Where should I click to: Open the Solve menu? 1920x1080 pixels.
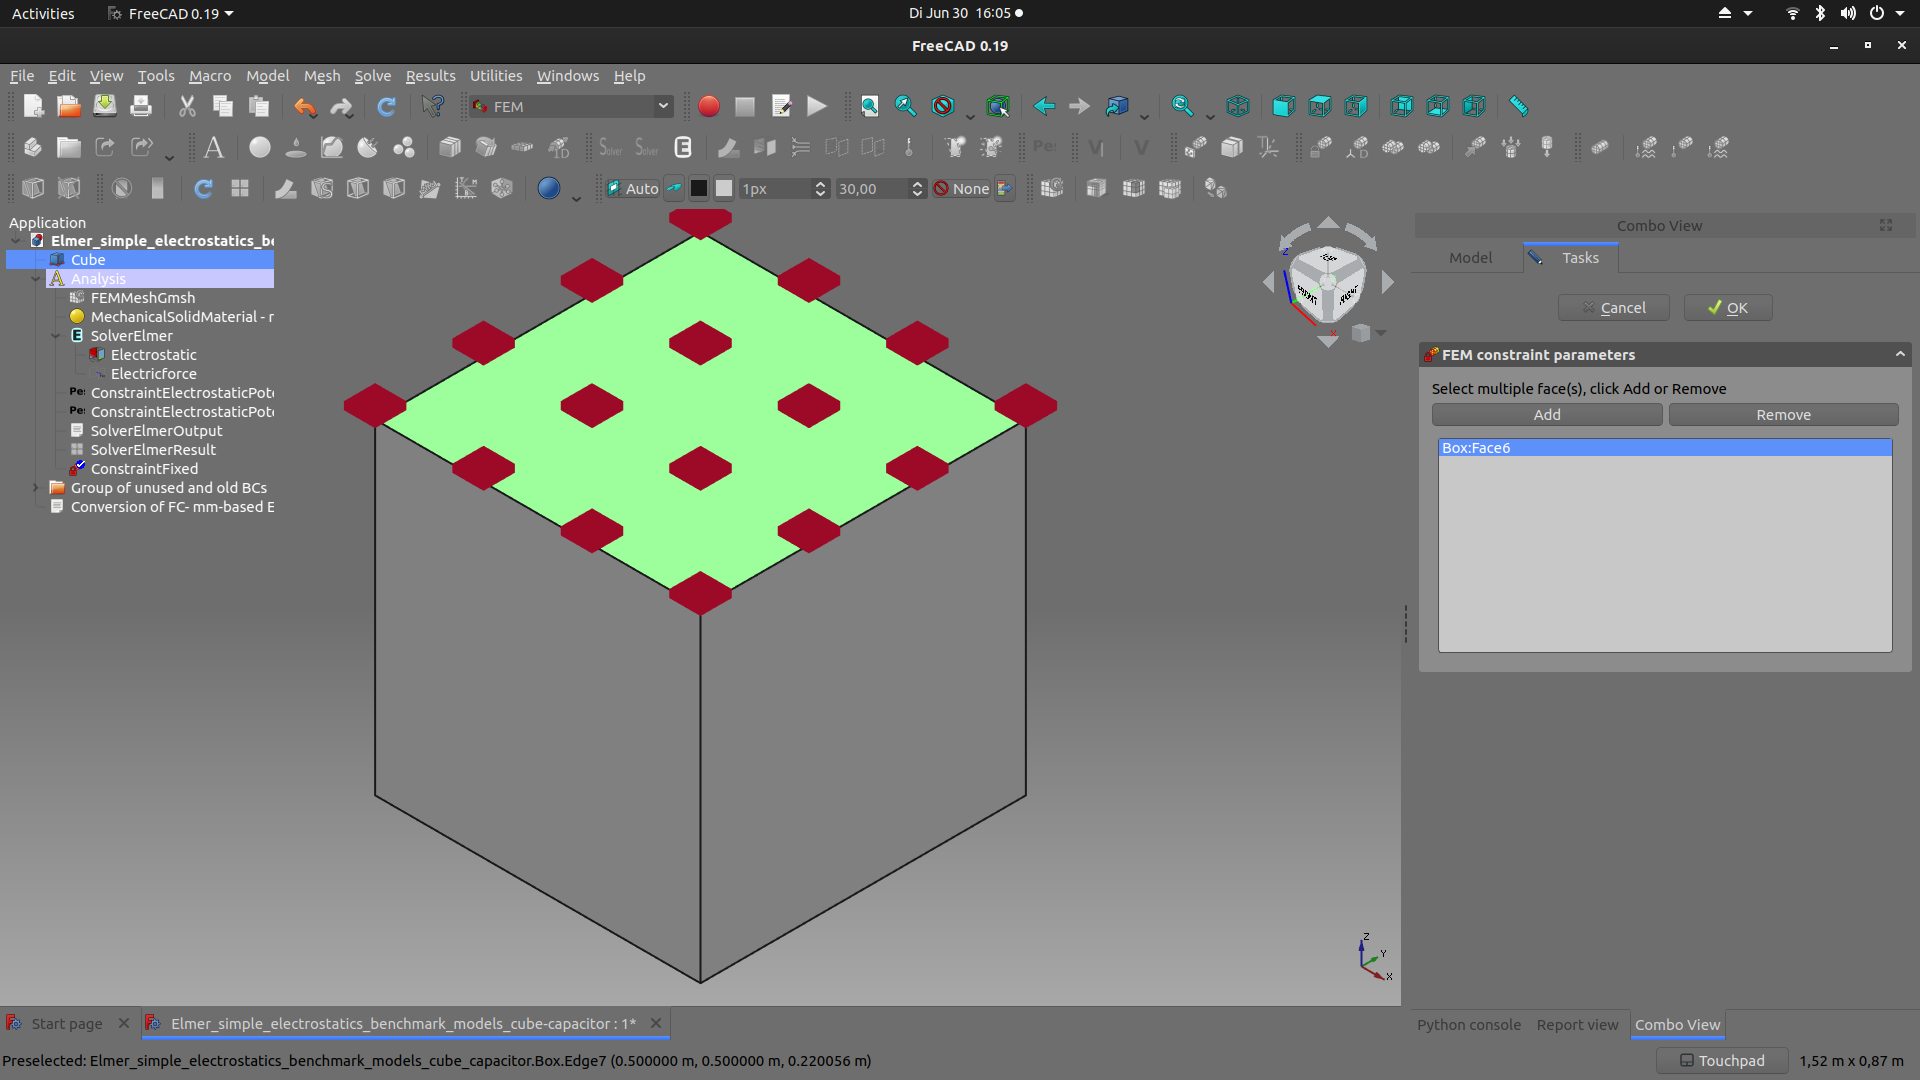372,76
